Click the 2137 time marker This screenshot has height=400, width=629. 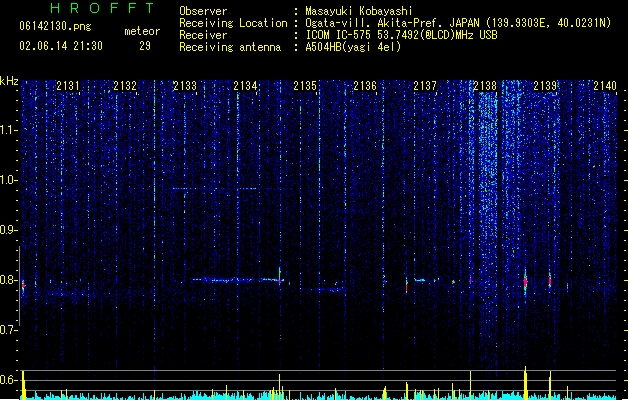point(425,86)
